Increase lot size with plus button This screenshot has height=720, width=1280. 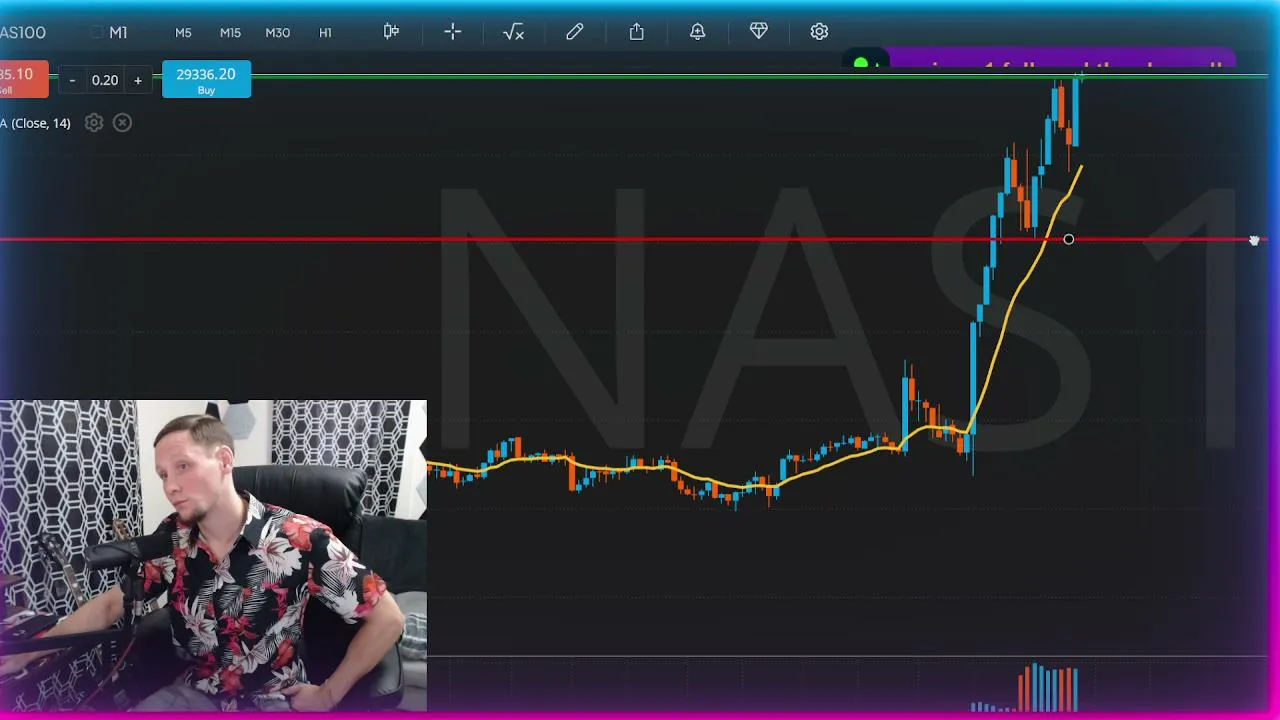pyautogui.click(x=138, y=80)
